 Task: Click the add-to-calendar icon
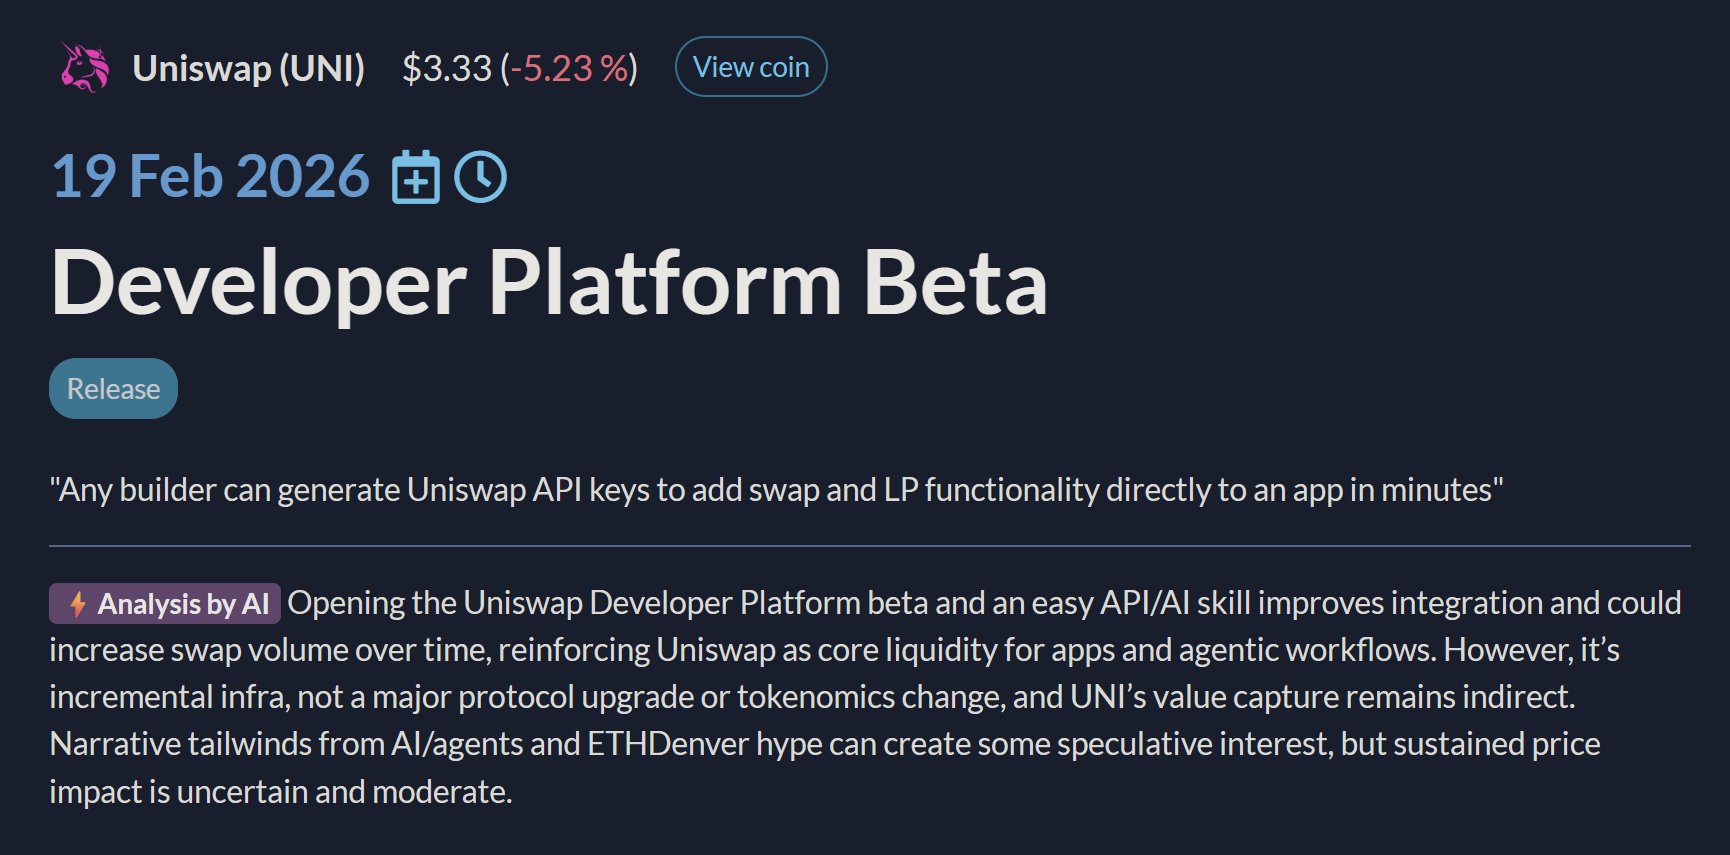pyautogui.click(x=415, y=177)
